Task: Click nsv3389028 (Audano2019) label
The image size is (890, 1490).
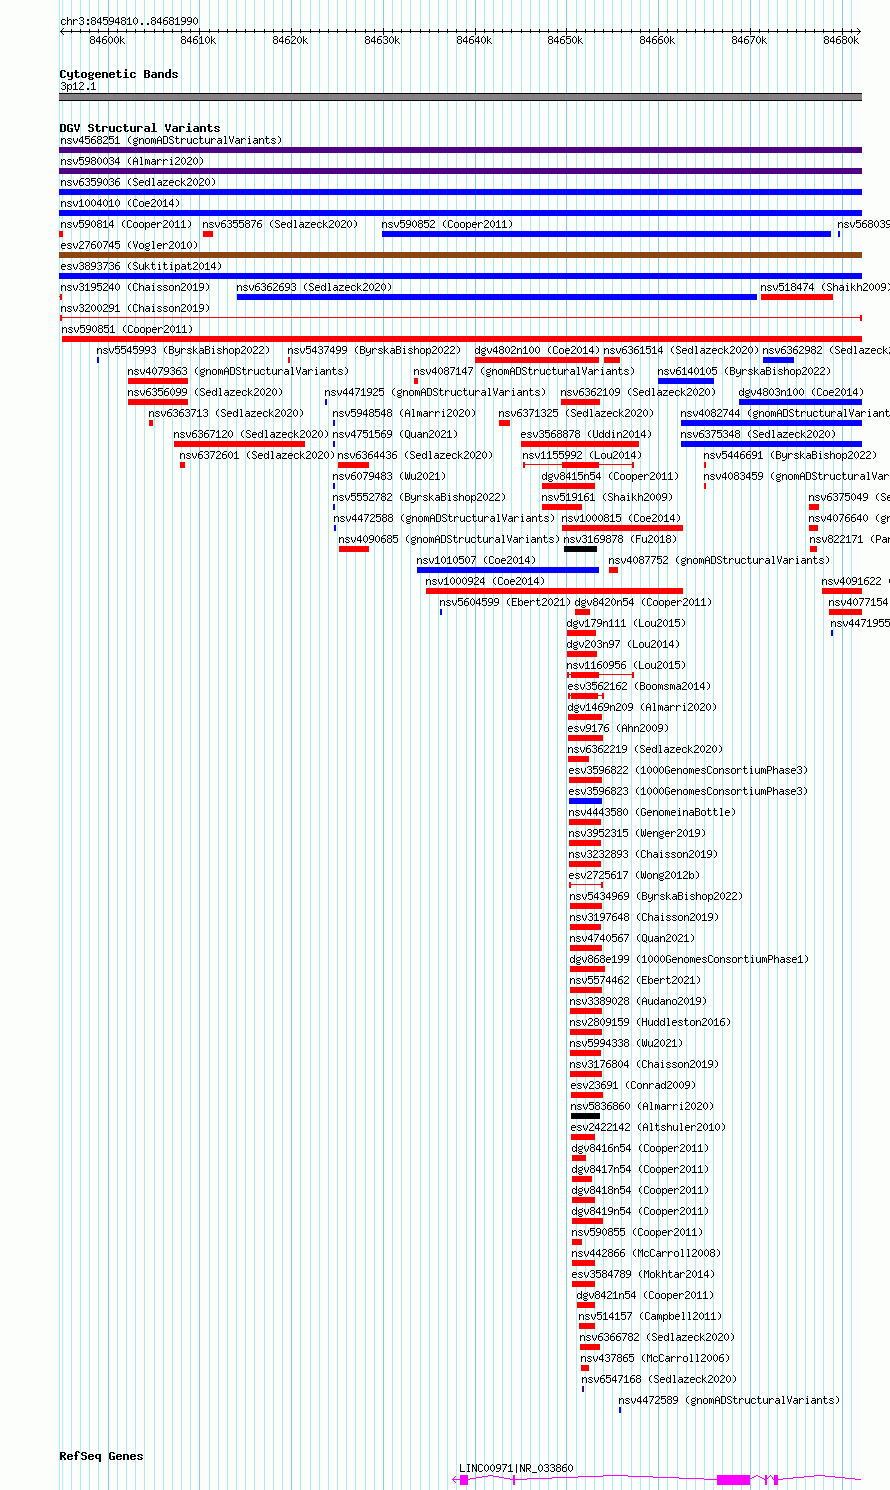Action: [x=639, y=1001]
